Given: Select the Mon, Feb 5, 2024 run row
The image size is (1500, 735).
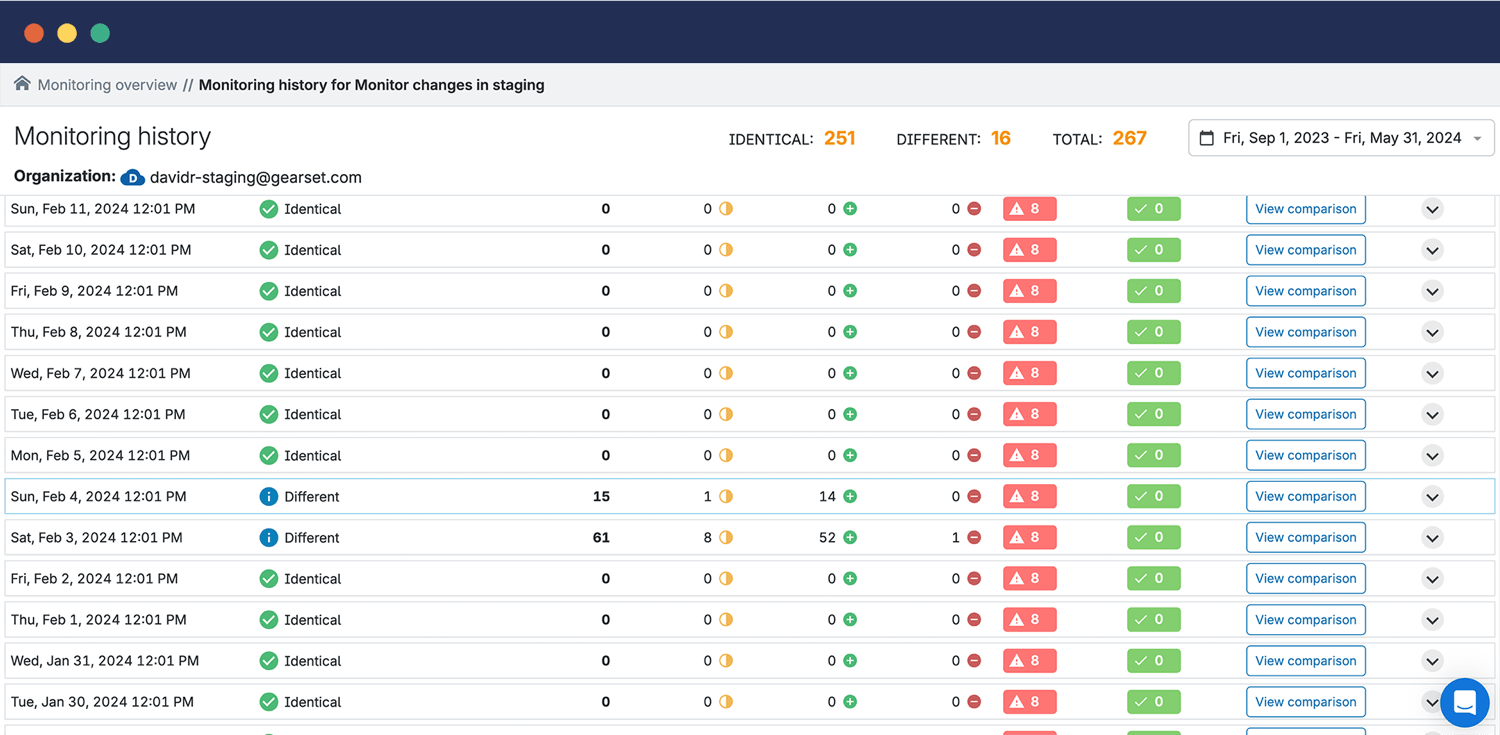Looking at the screenshot, I should click(x=100, y=456).
